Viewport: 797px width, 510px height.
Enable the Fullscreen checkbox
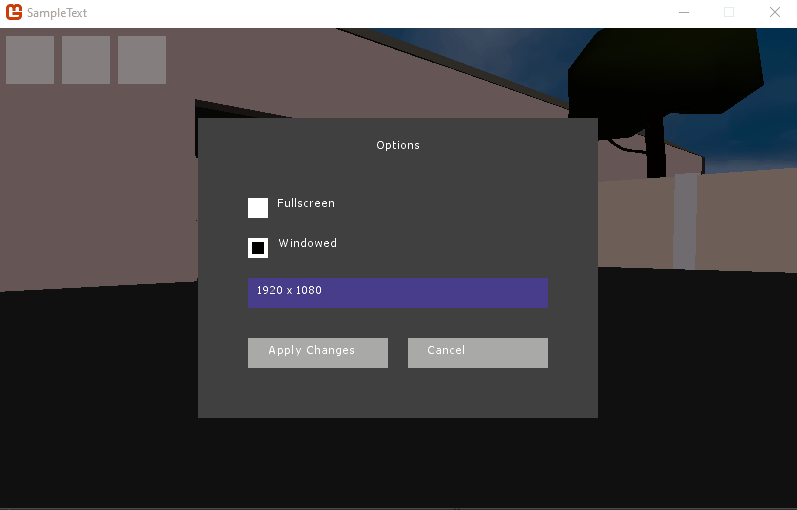click(258, 208)
